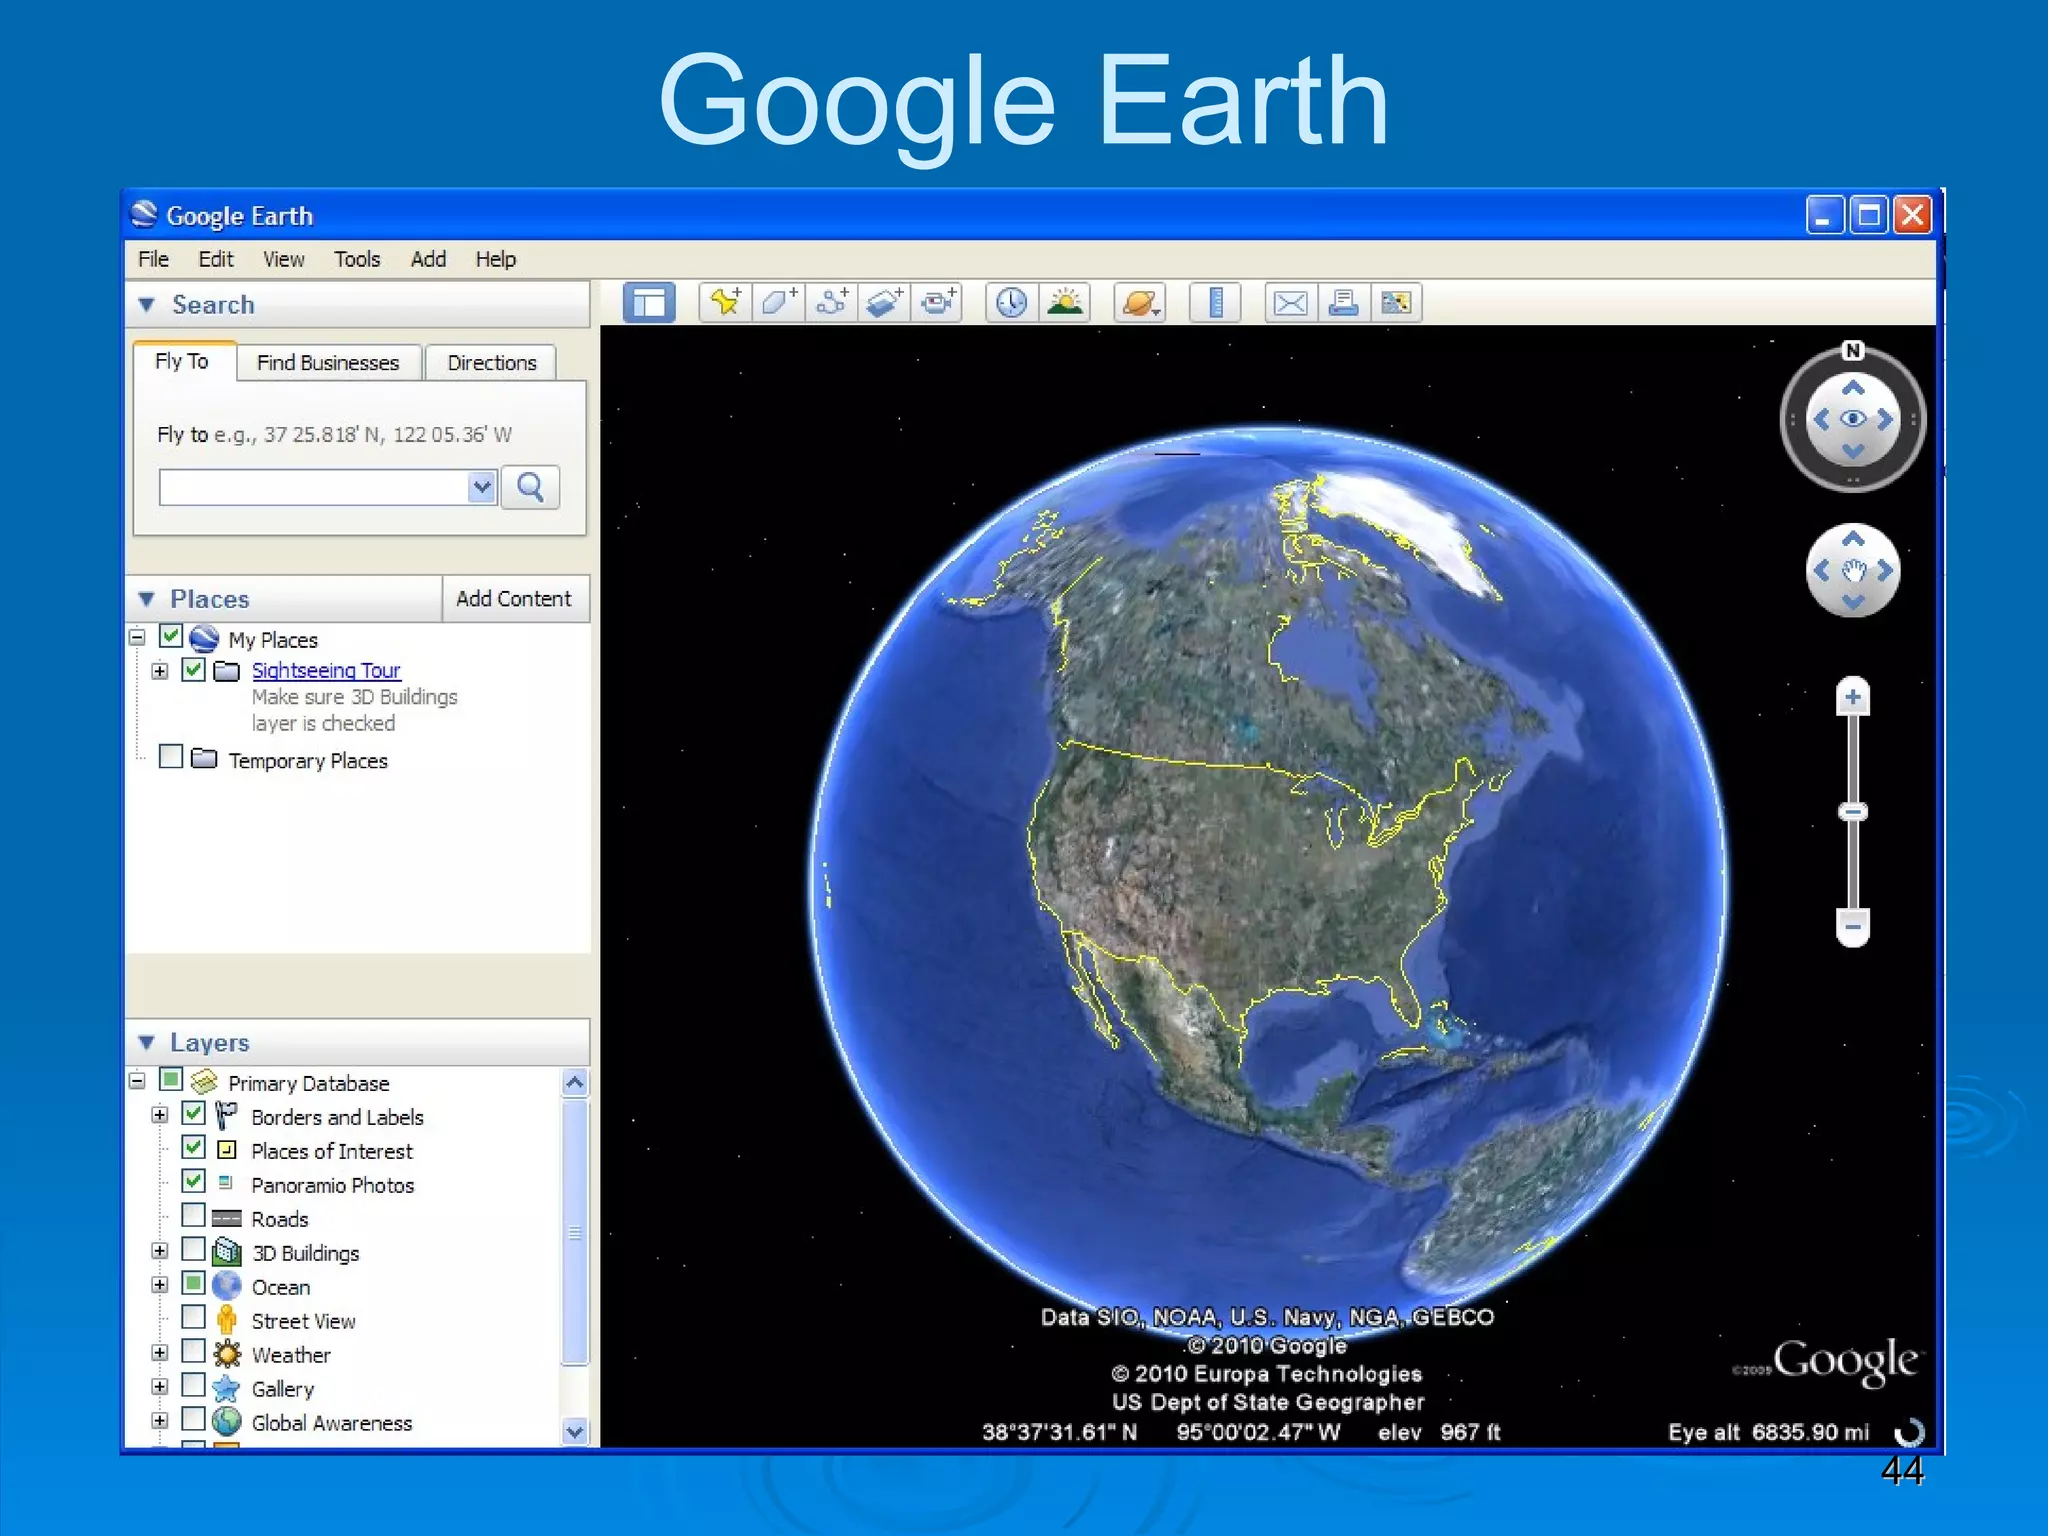This screenshot has width=2048, height=1536.
Task: Open the planet switcher icon
Action: click(x=1140, y=302)
